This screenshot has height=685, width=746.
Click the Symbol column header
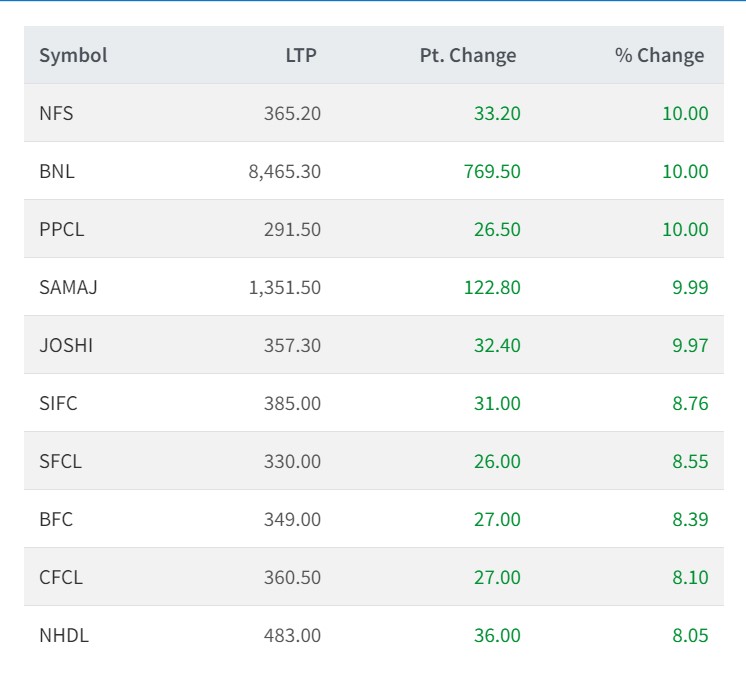[73, 55]
